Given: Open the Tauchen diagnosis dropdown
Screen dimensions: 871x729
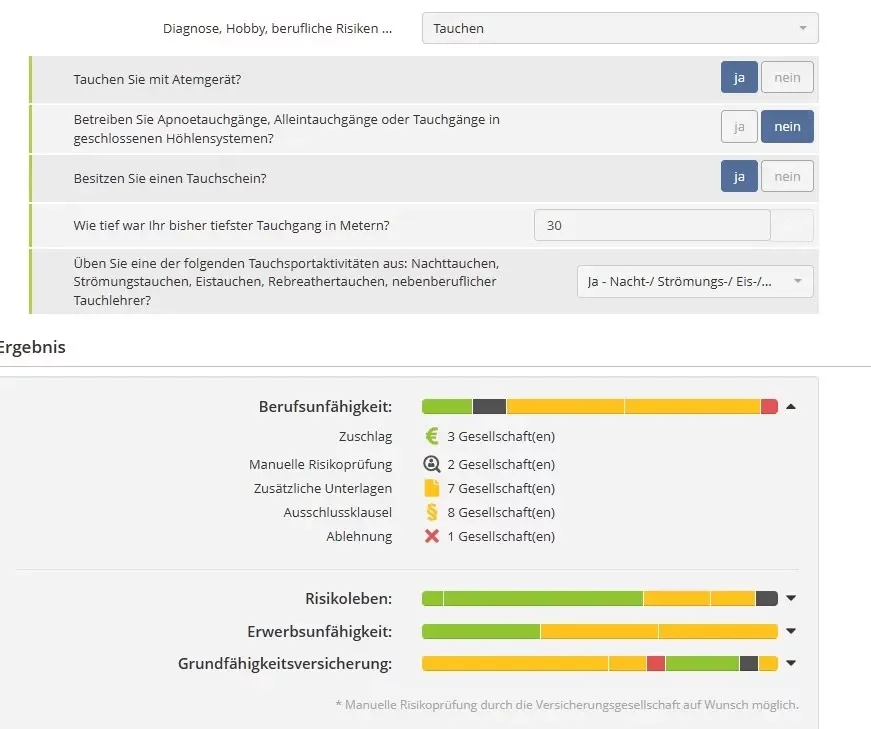Looking at the screenshot, I should [x=620, y=28].
